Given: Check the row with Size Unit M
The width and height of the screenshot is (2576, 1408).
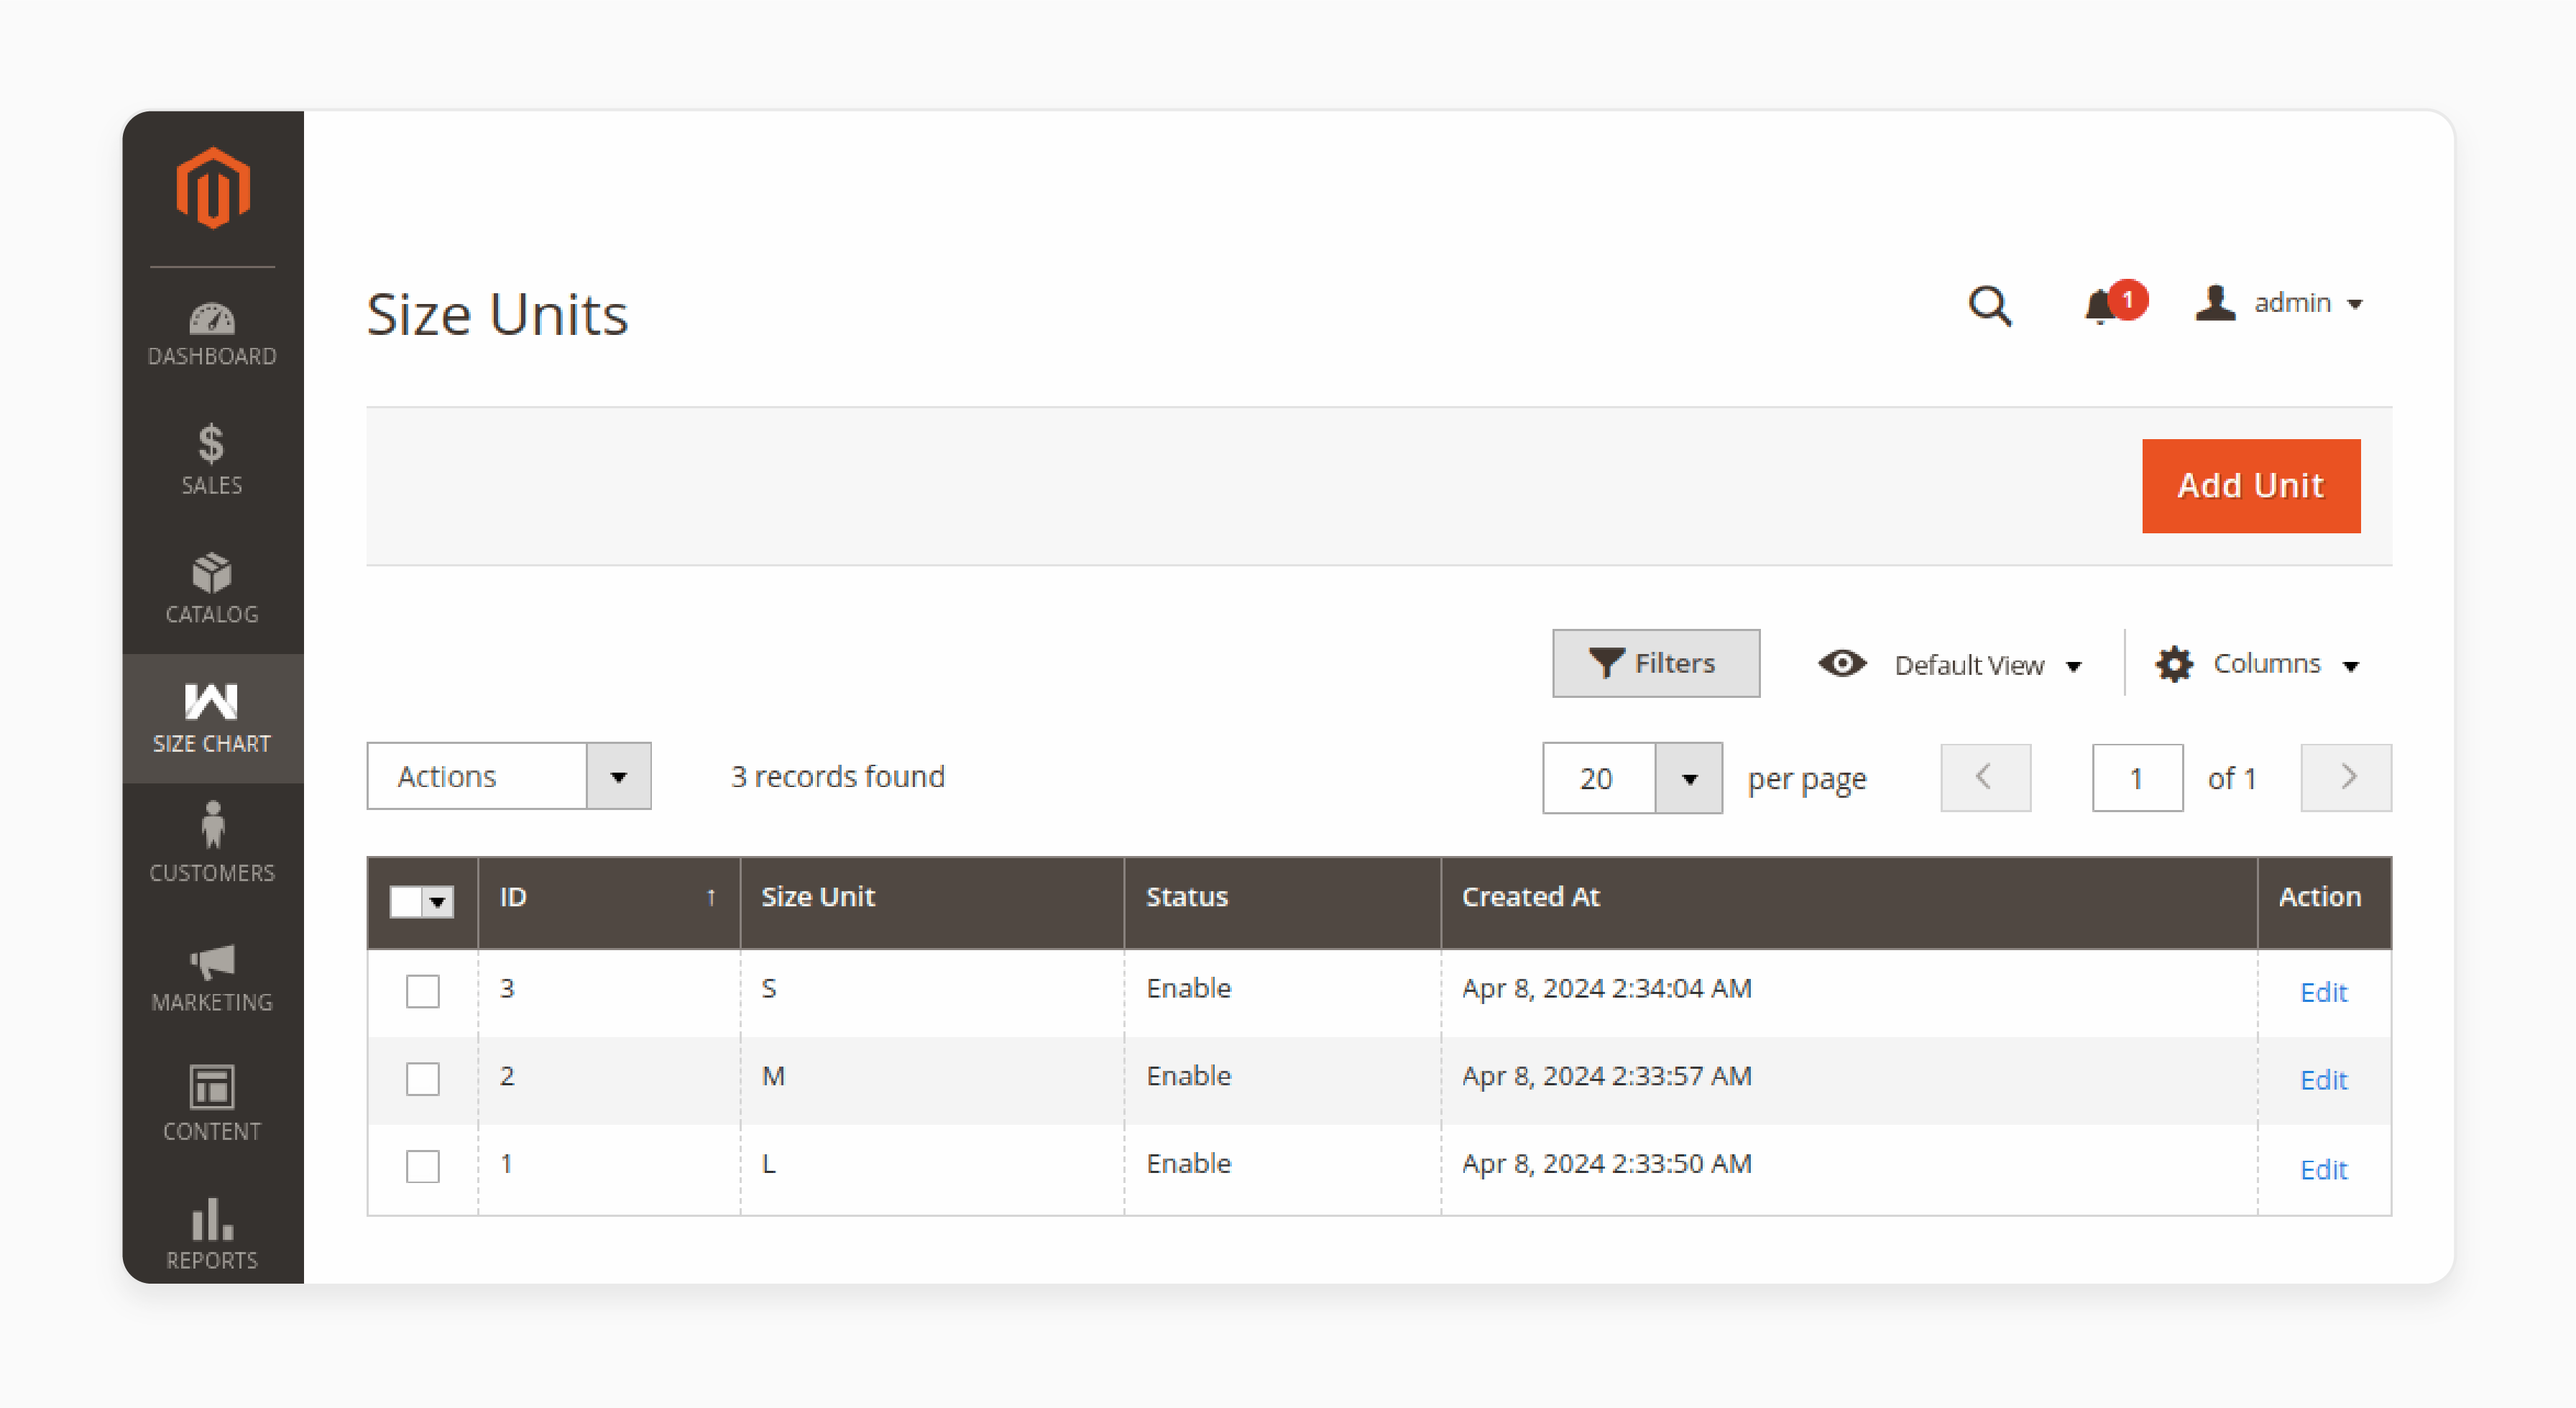Looking at the screenshot, I should [x=423, y=1079].
